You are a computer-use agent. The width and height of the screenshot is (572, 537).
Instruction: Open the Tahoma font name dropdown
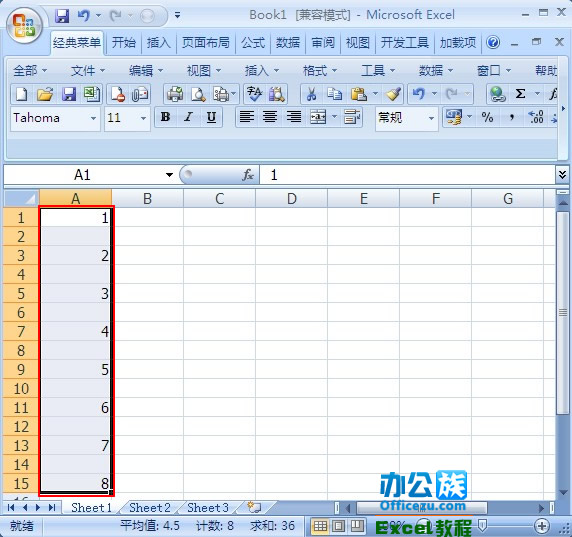point(93,118)
